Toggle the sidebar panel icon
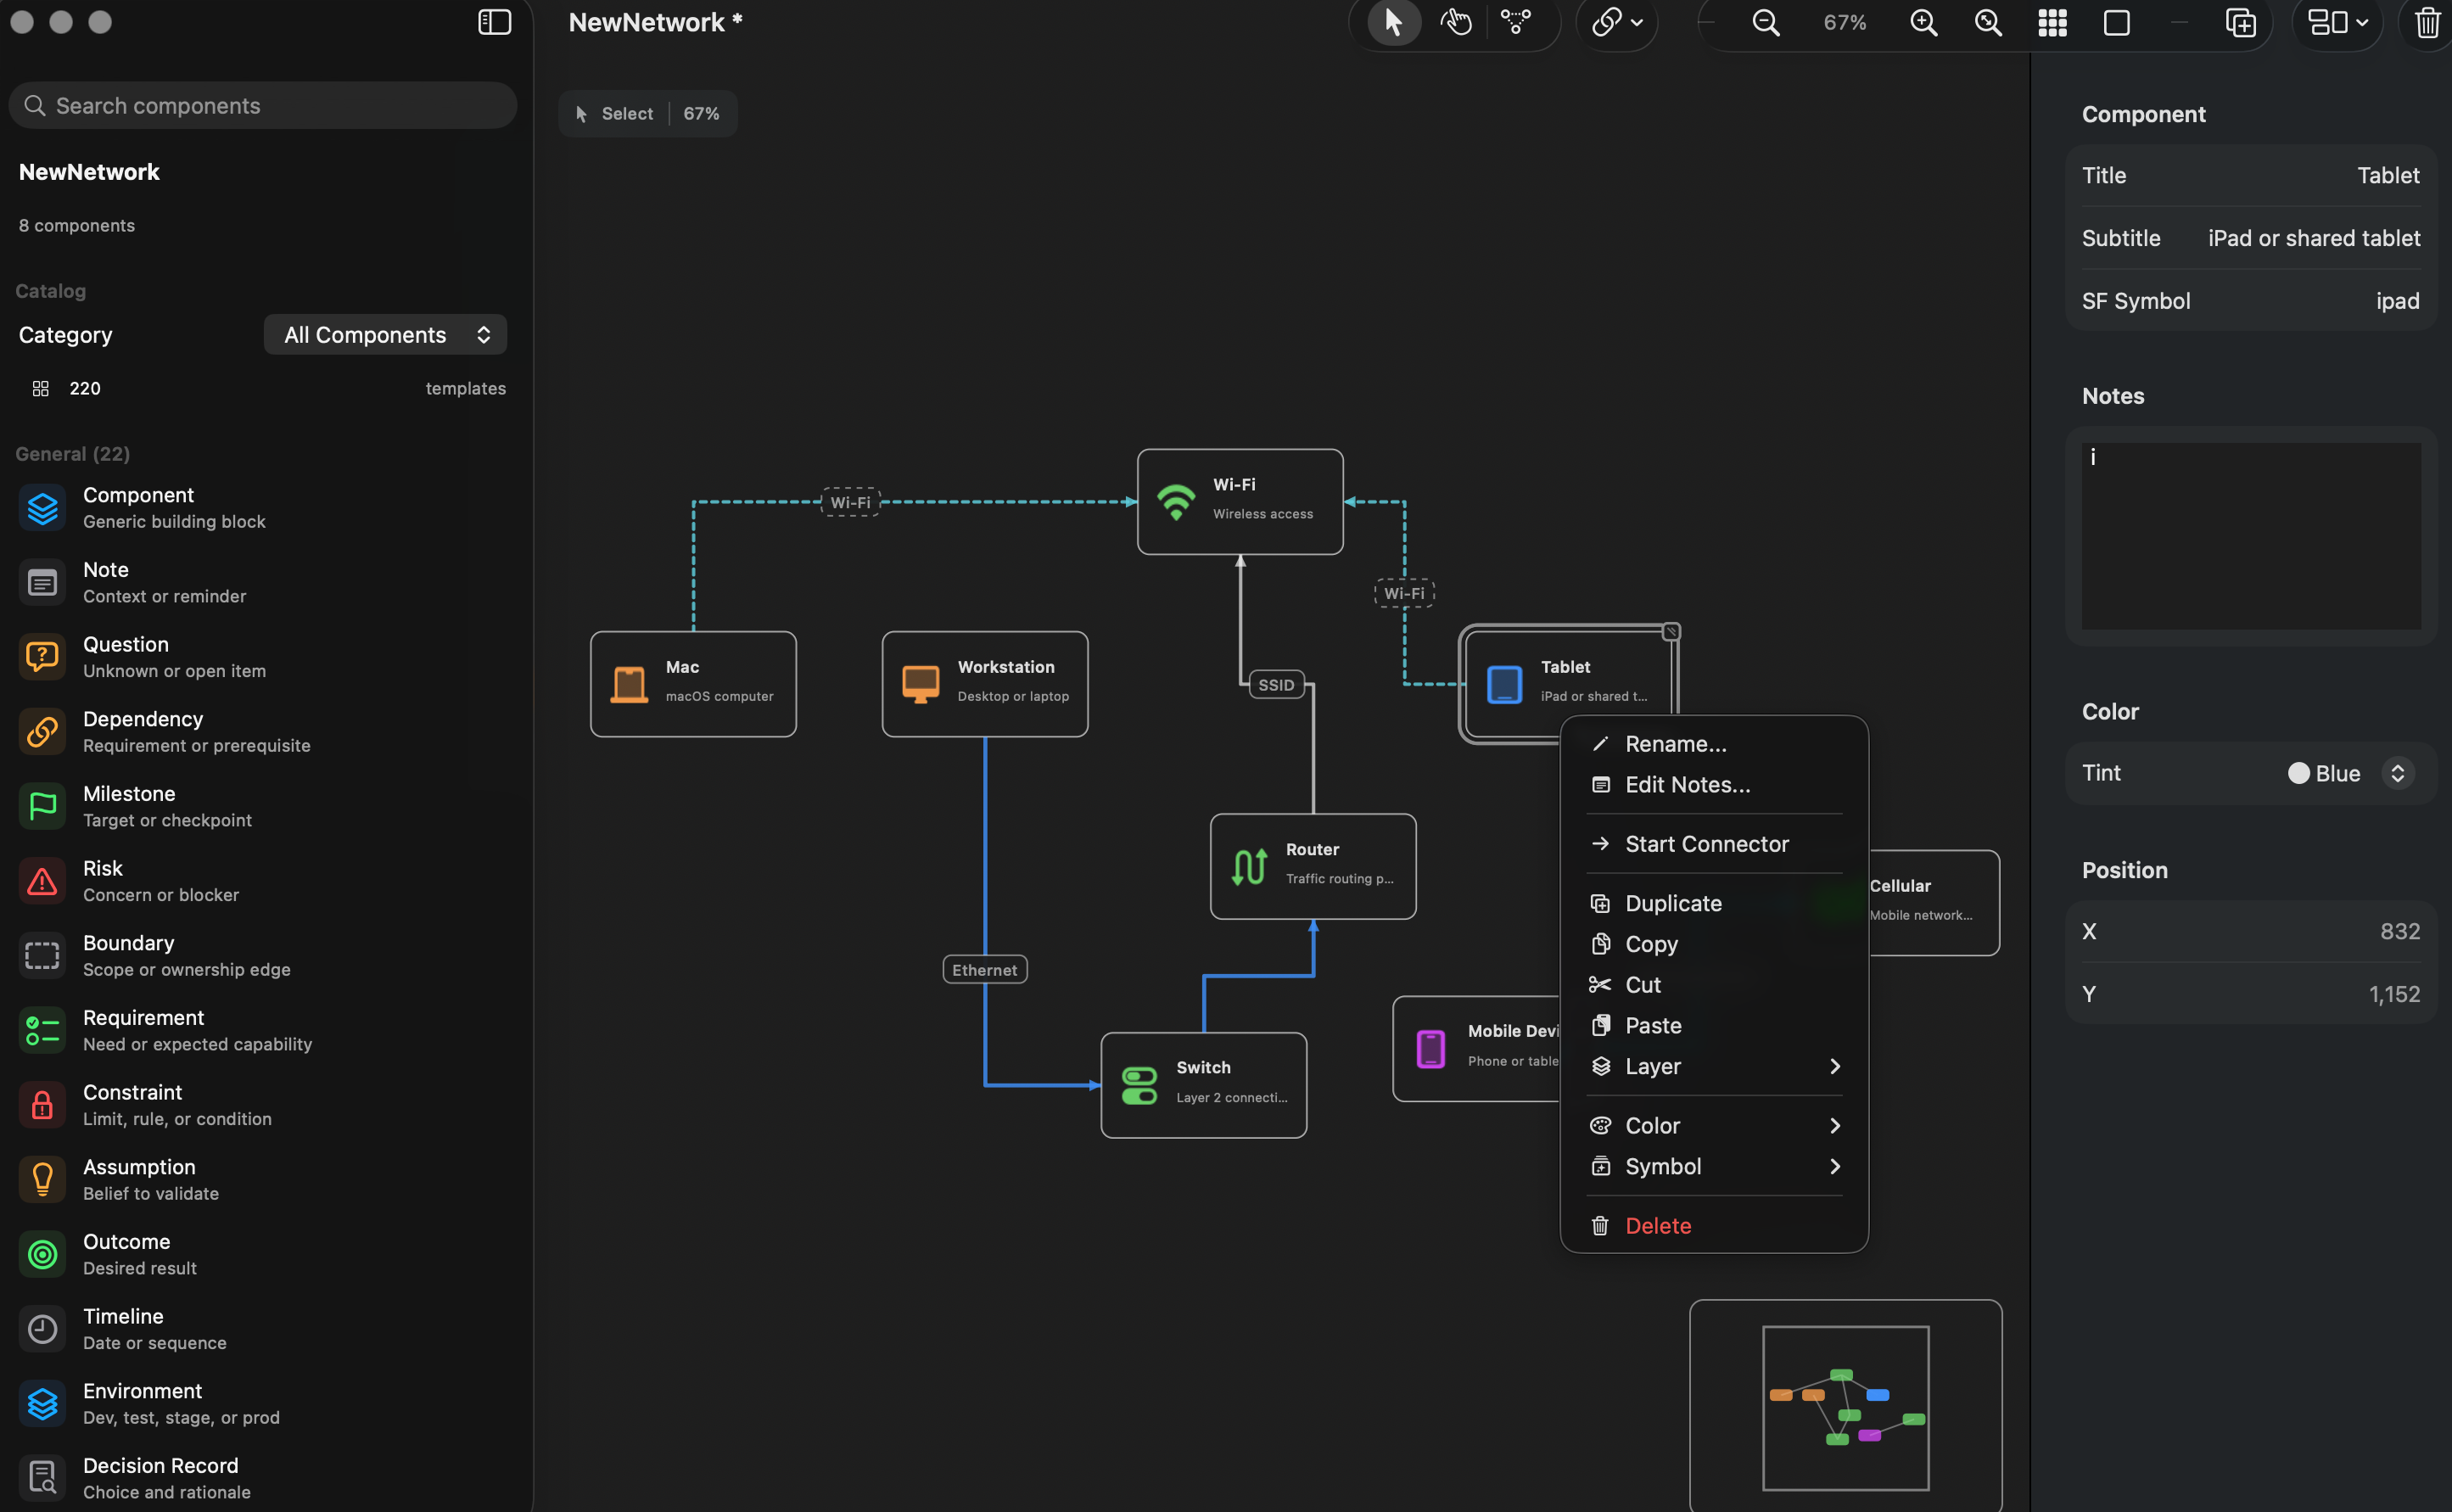 pyautogui.click(x=494, y=22)
